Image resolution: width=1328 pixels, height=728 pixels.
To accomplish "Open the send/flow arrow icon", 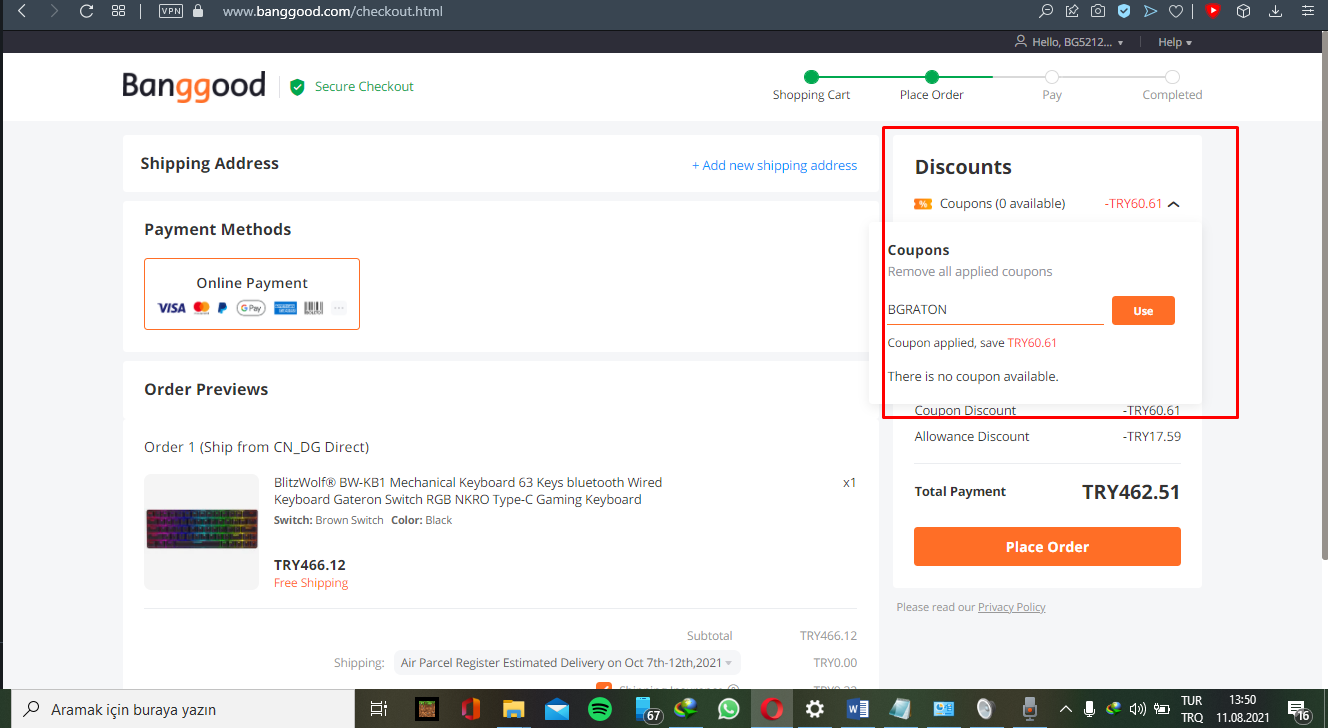I will tap(1150, 12).
